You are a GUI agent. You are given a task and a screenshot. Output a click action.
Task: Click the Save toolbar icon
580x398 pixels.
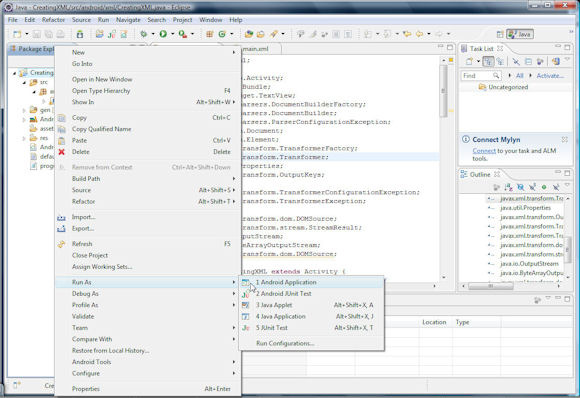pyautogui.click(x=36, y=34)
